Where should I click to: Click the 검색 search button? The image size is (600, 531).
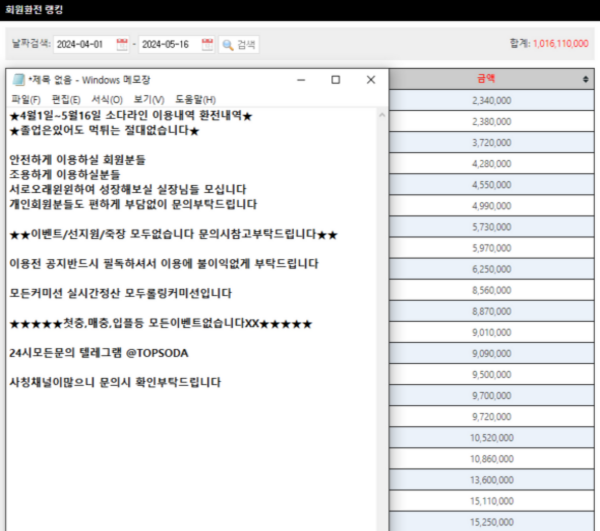240,44
